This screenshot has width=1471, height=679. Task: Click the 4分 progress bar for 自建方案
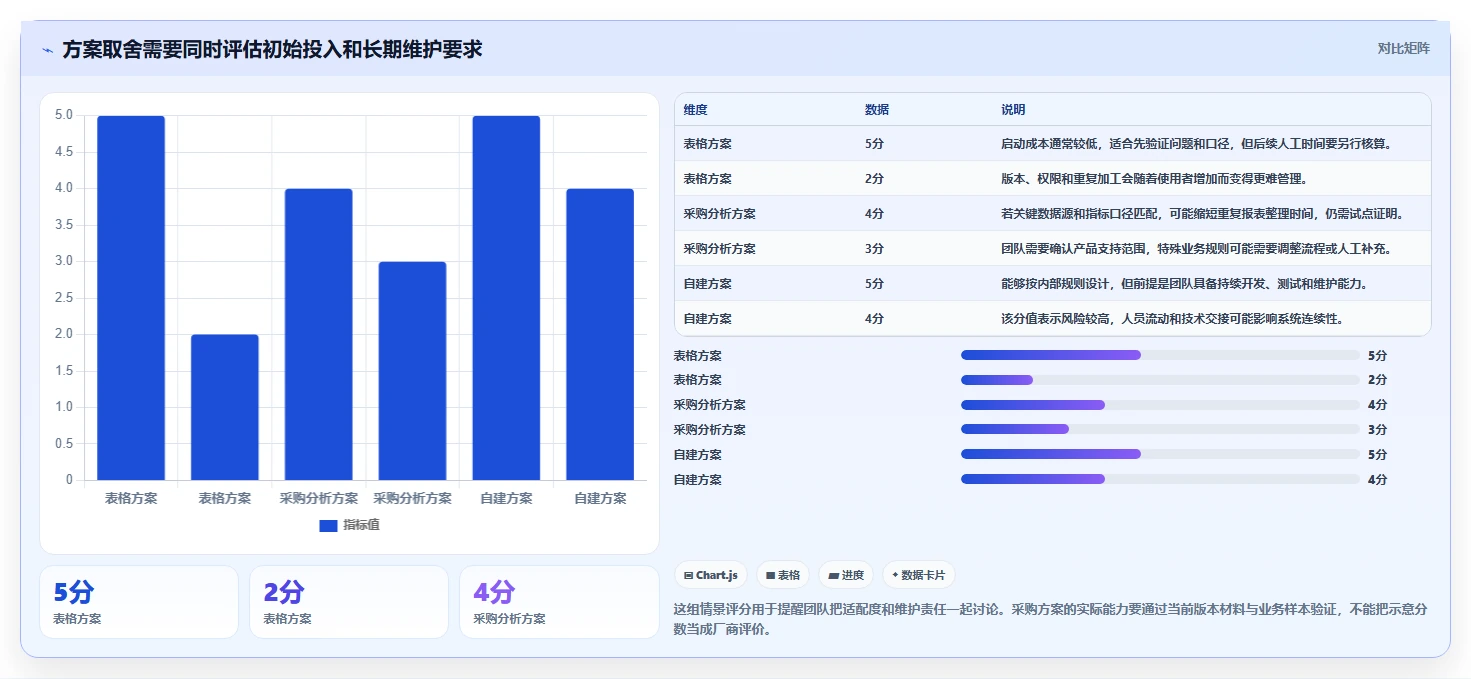coord(1160,480)
